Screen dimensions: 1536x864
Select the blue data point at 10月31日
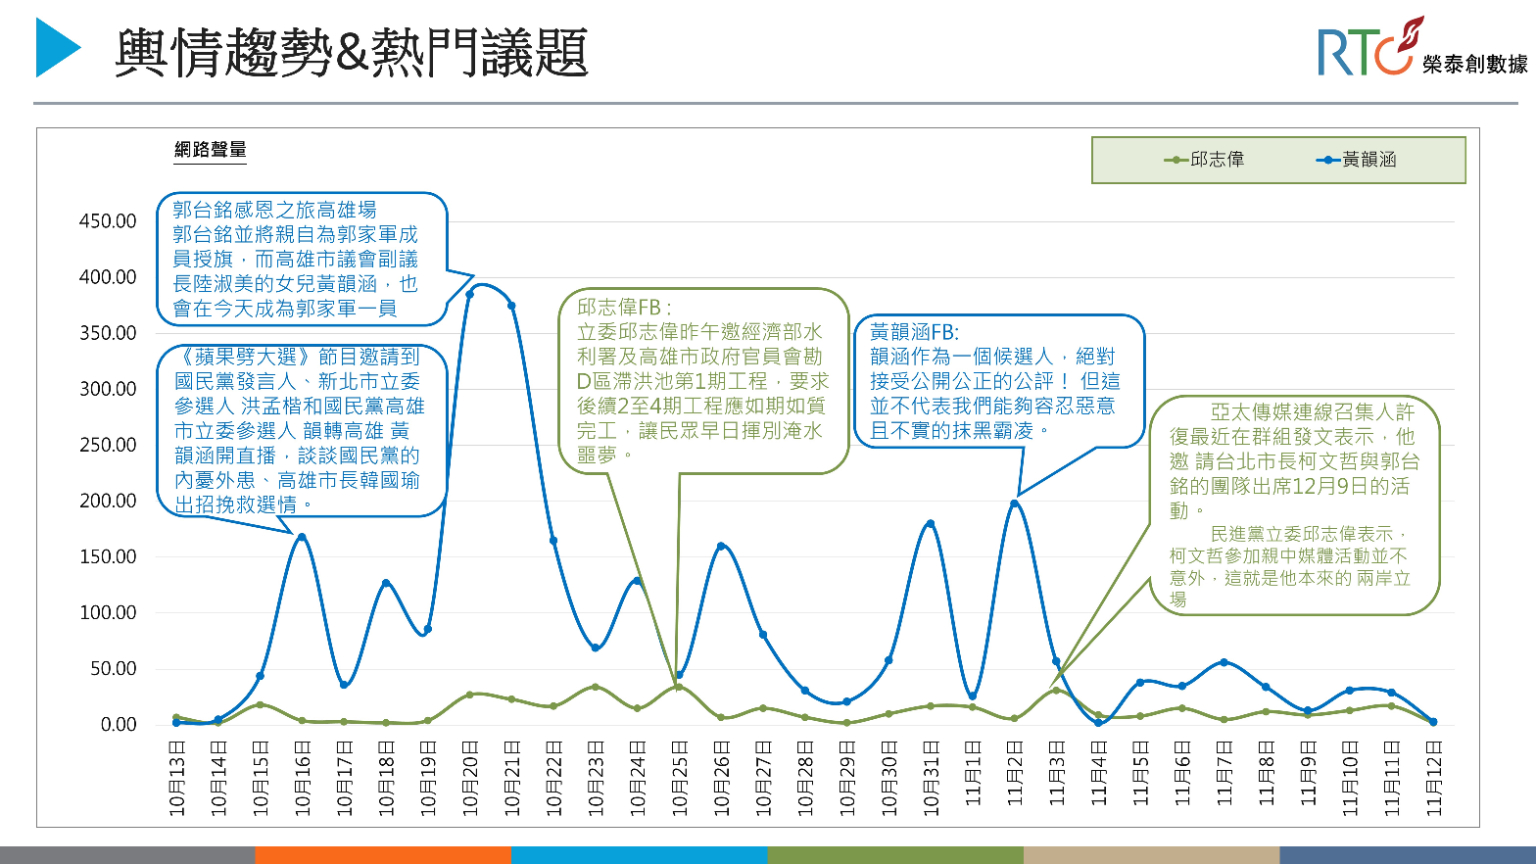tap(930, 523)
